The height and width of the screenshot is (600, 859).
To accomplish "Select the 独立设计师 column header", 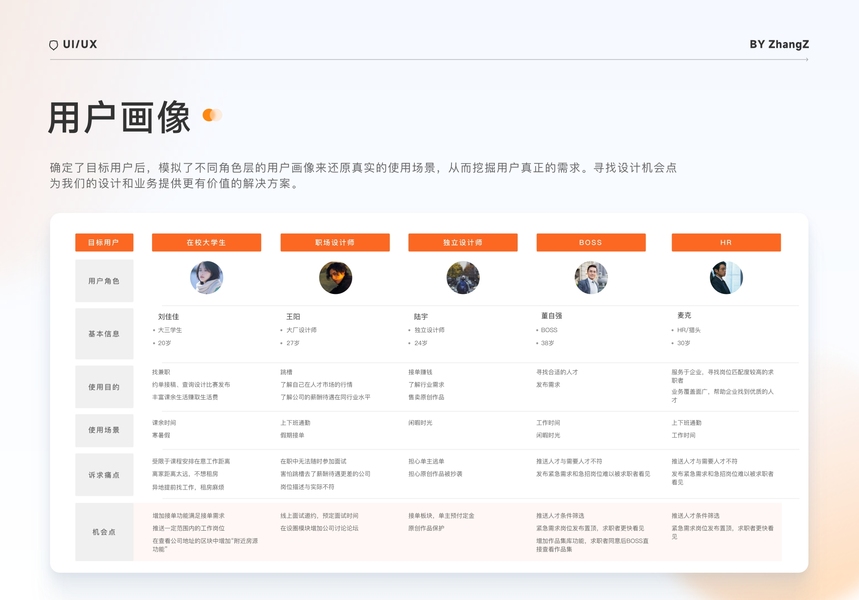I will click(x=463, y=242).
